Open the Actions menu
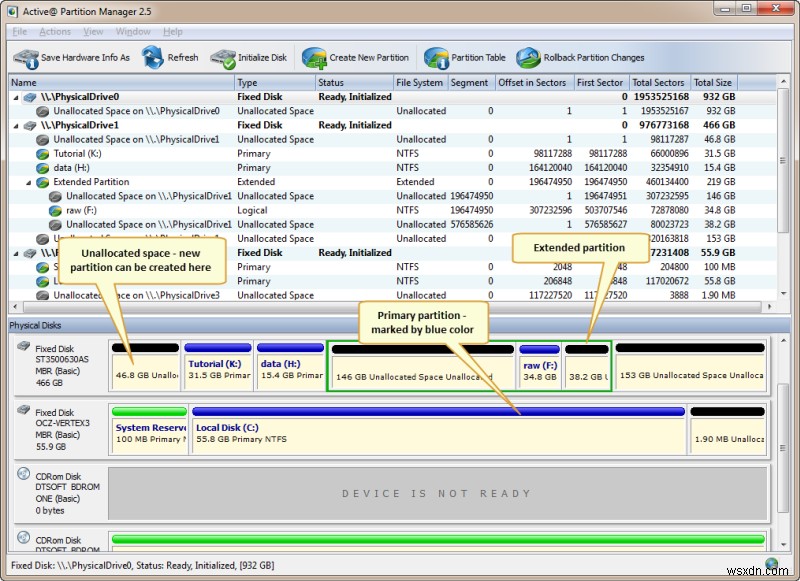Viewport: 800px width, 581px height. point(55,32)
